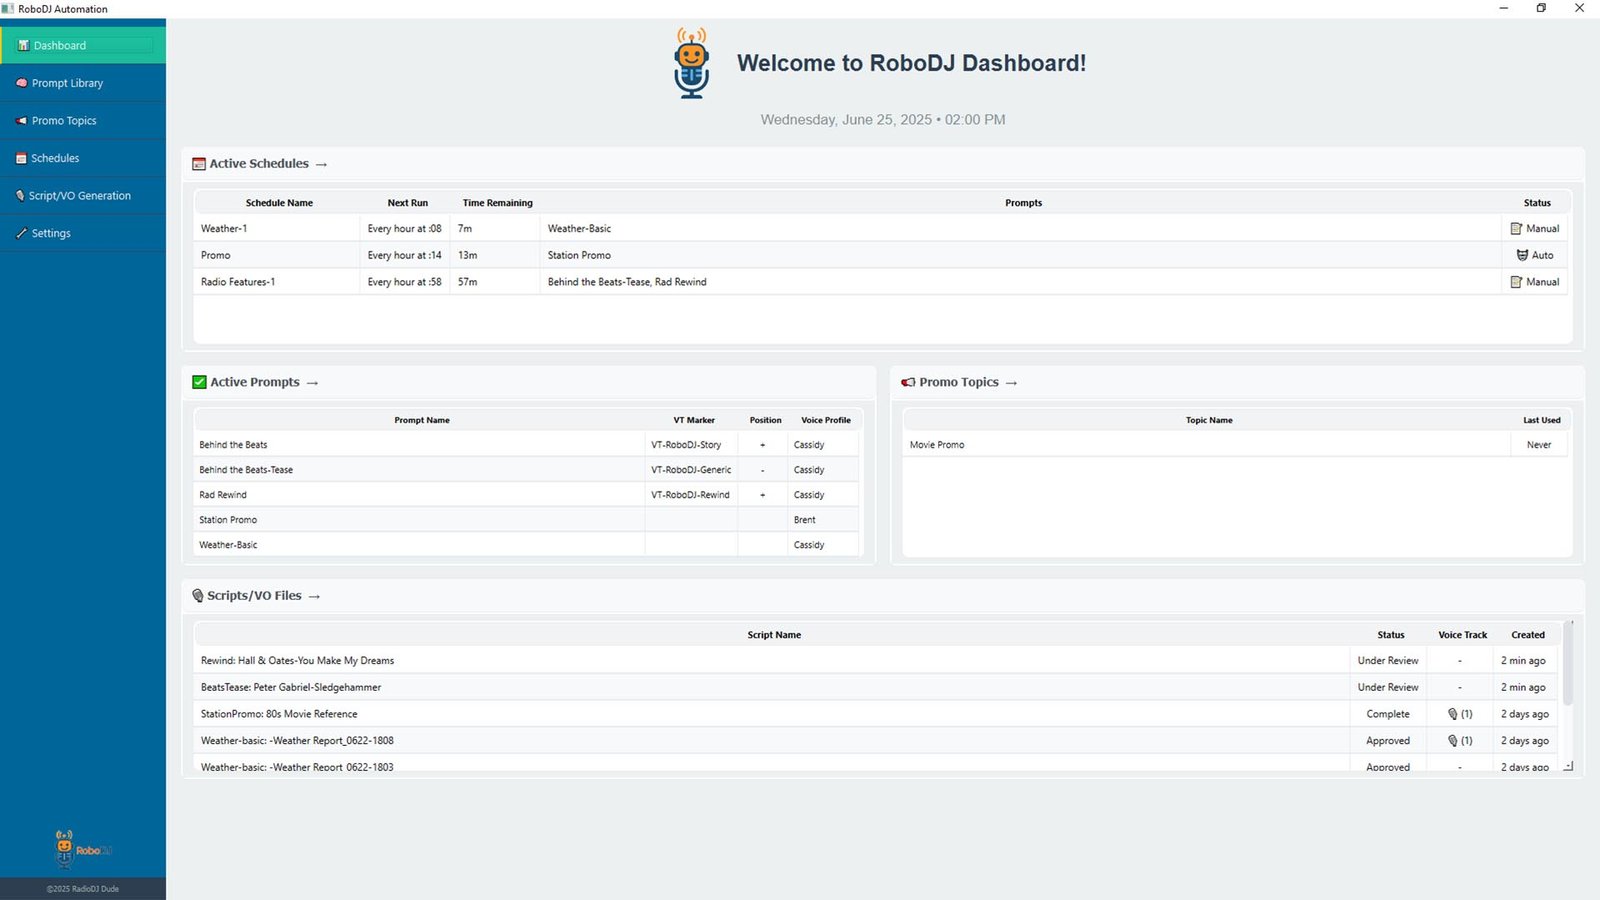Open Settings from the sidebar
Screen dimensions: 1600x900
pyautogui.click(x=51, y=233)
